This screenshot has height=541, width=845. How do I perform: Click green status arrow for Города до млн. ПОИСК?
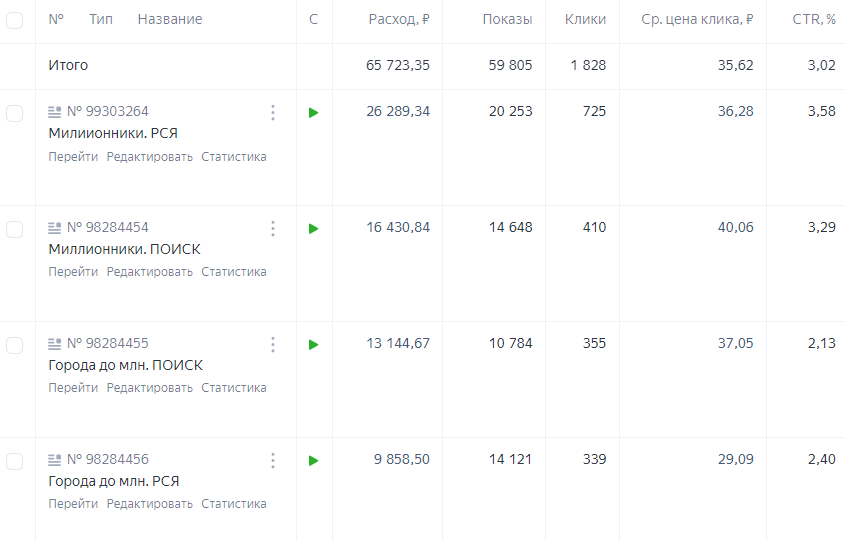pyautogui.click(x=314, y=345)
